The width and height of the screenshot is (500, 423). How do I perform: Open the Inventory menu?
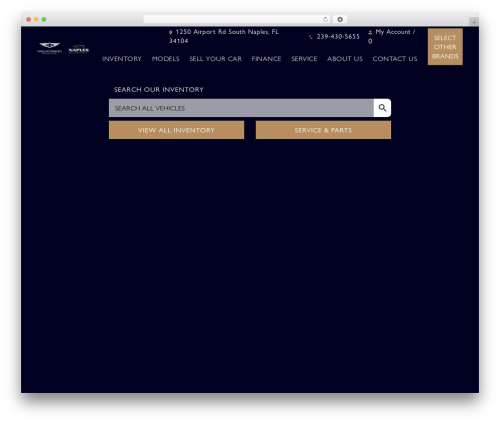[x=122, y=59]
